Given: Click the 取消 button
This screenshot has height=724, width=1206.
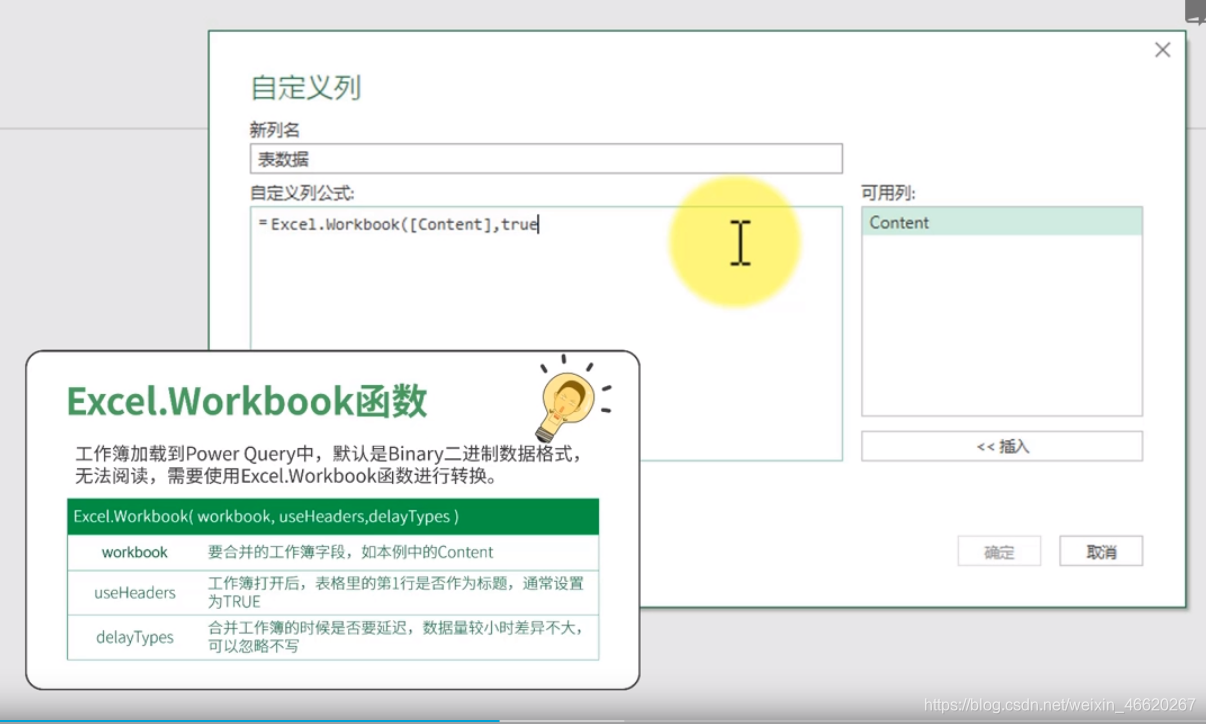Looking at the screenshot, I should [x=1101, y=551].
